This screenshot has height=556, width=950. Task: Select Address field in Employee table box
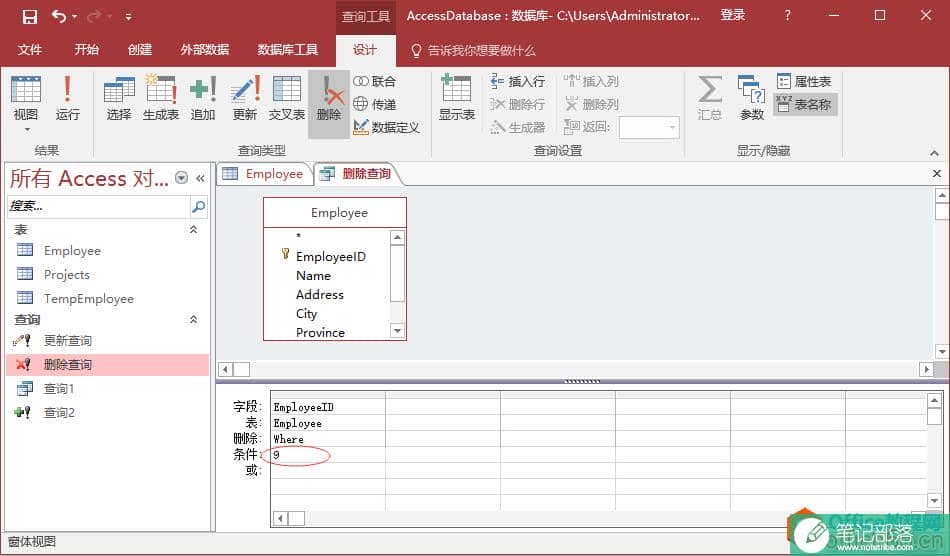click(x=320, y=295)
